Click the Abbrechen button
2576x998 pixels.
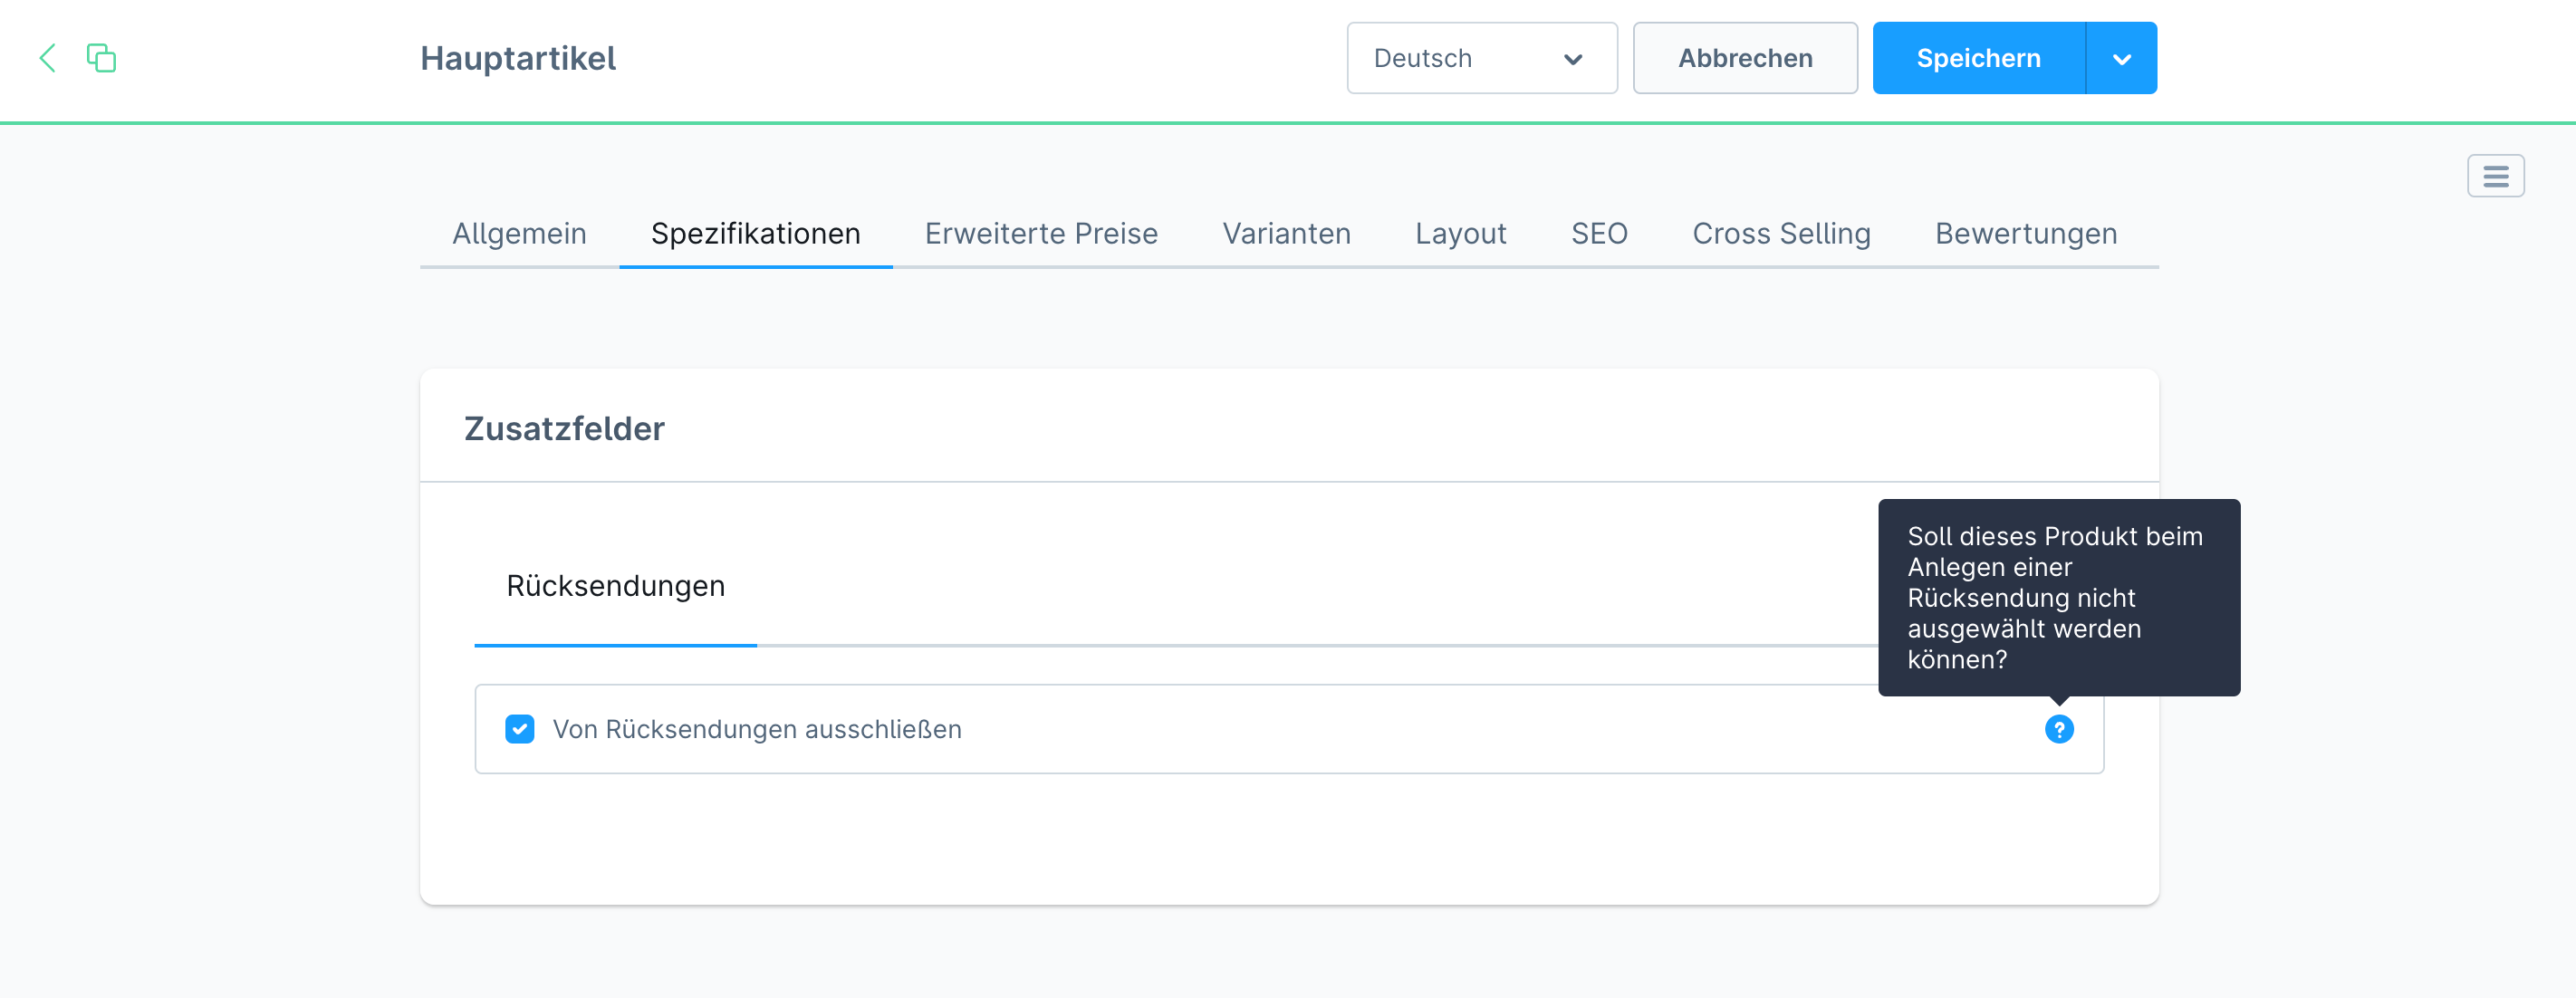point(1745,59)
